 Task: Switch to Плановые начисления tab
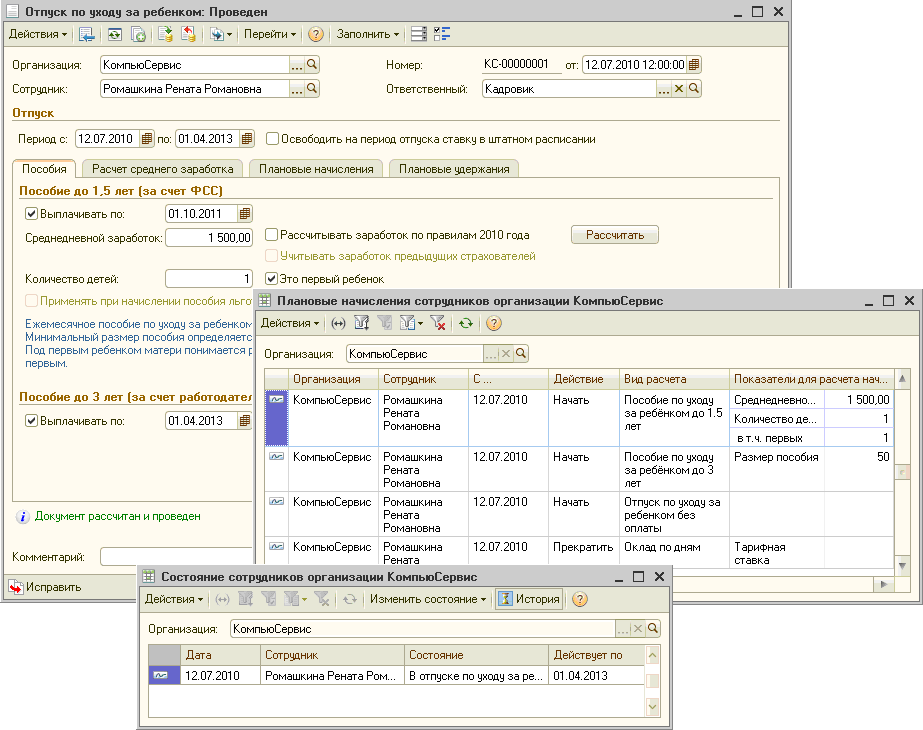click(316, 169)
